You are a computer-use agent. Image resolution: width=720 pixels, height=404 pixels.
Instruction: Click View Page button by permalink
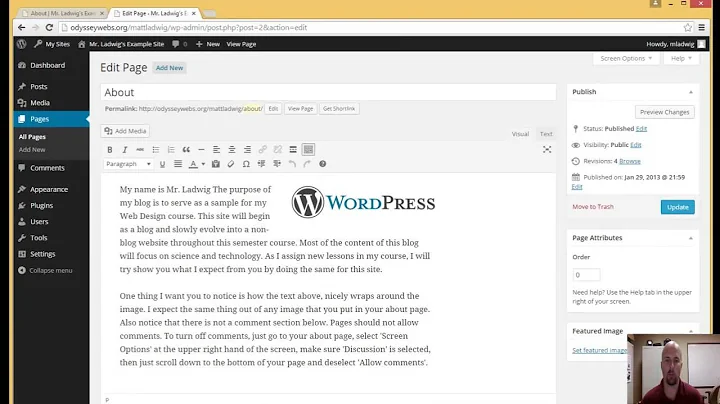300,109
